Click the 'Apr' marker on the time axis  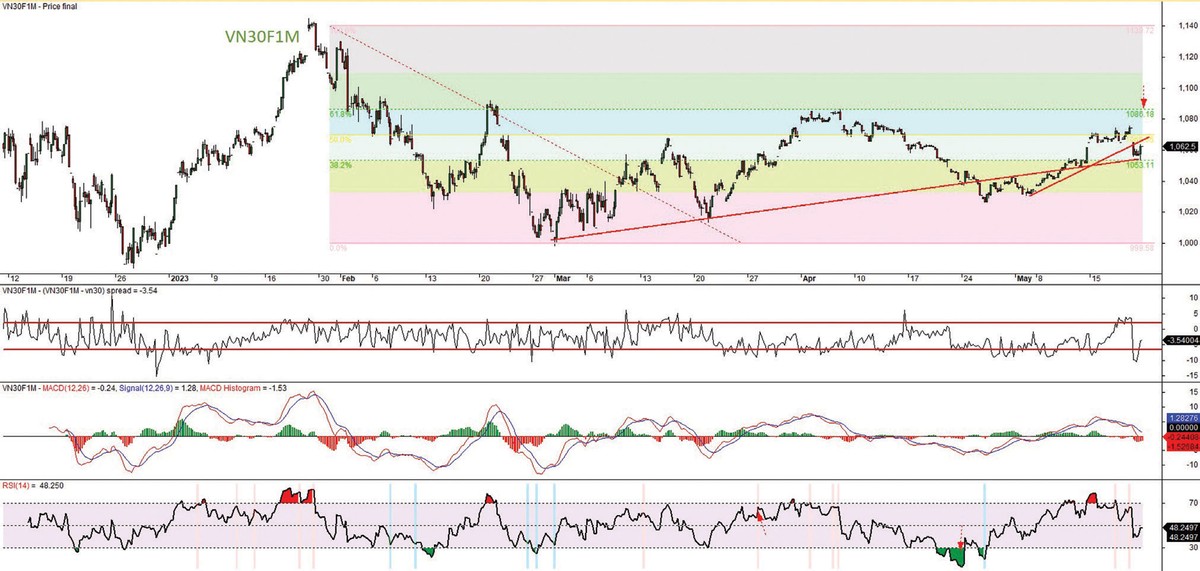tap(806, 276)
